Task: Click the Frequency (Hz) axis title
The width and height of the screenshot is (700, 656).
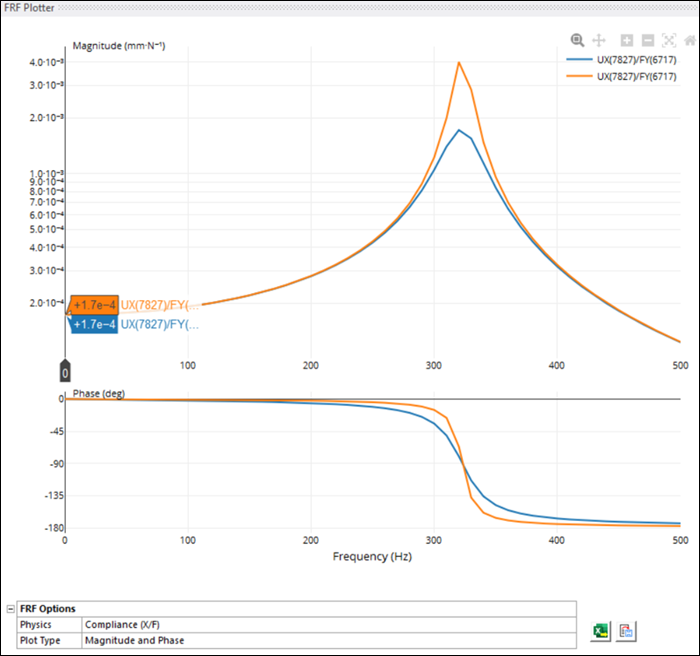Action: pos(372,556)
